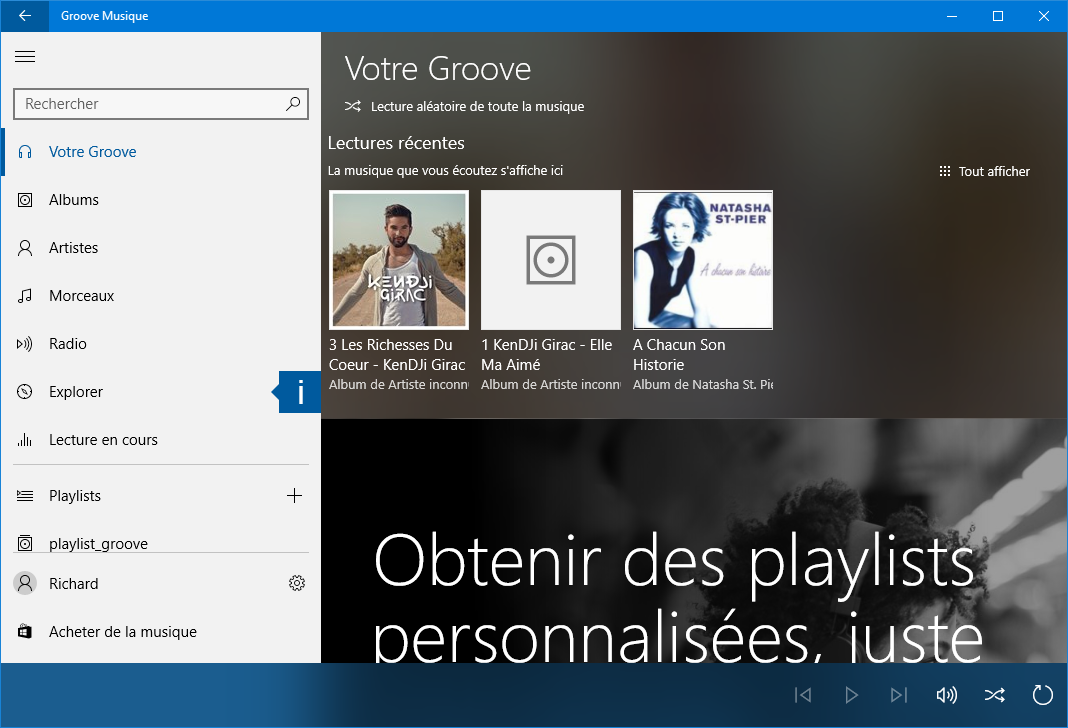Open the 'Obtenir des playlists personnalisées' banner
This screenshot has height=728, width=1068.
point(694,541)
